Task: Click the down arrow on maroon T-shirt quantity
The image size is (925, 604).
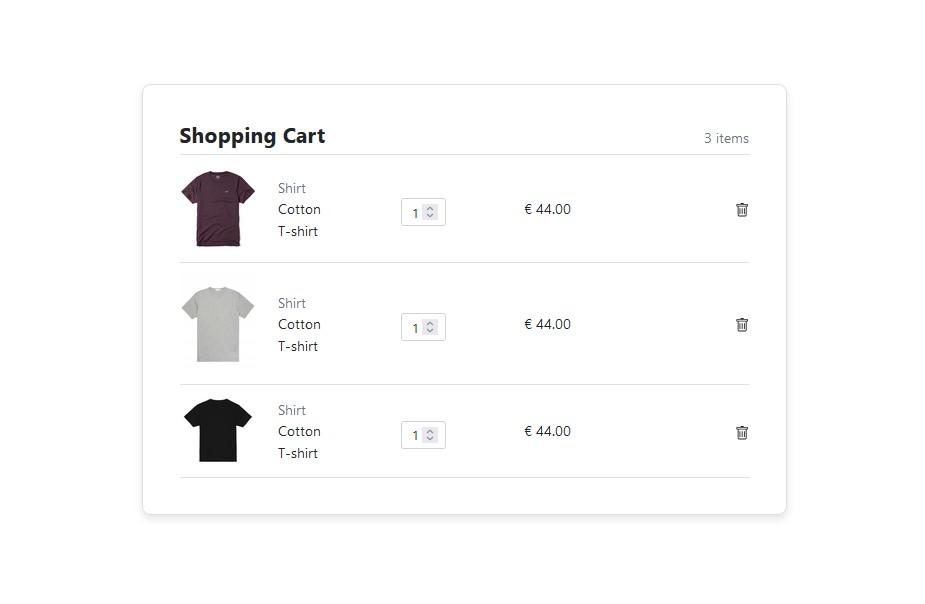Action: (431, 216)
